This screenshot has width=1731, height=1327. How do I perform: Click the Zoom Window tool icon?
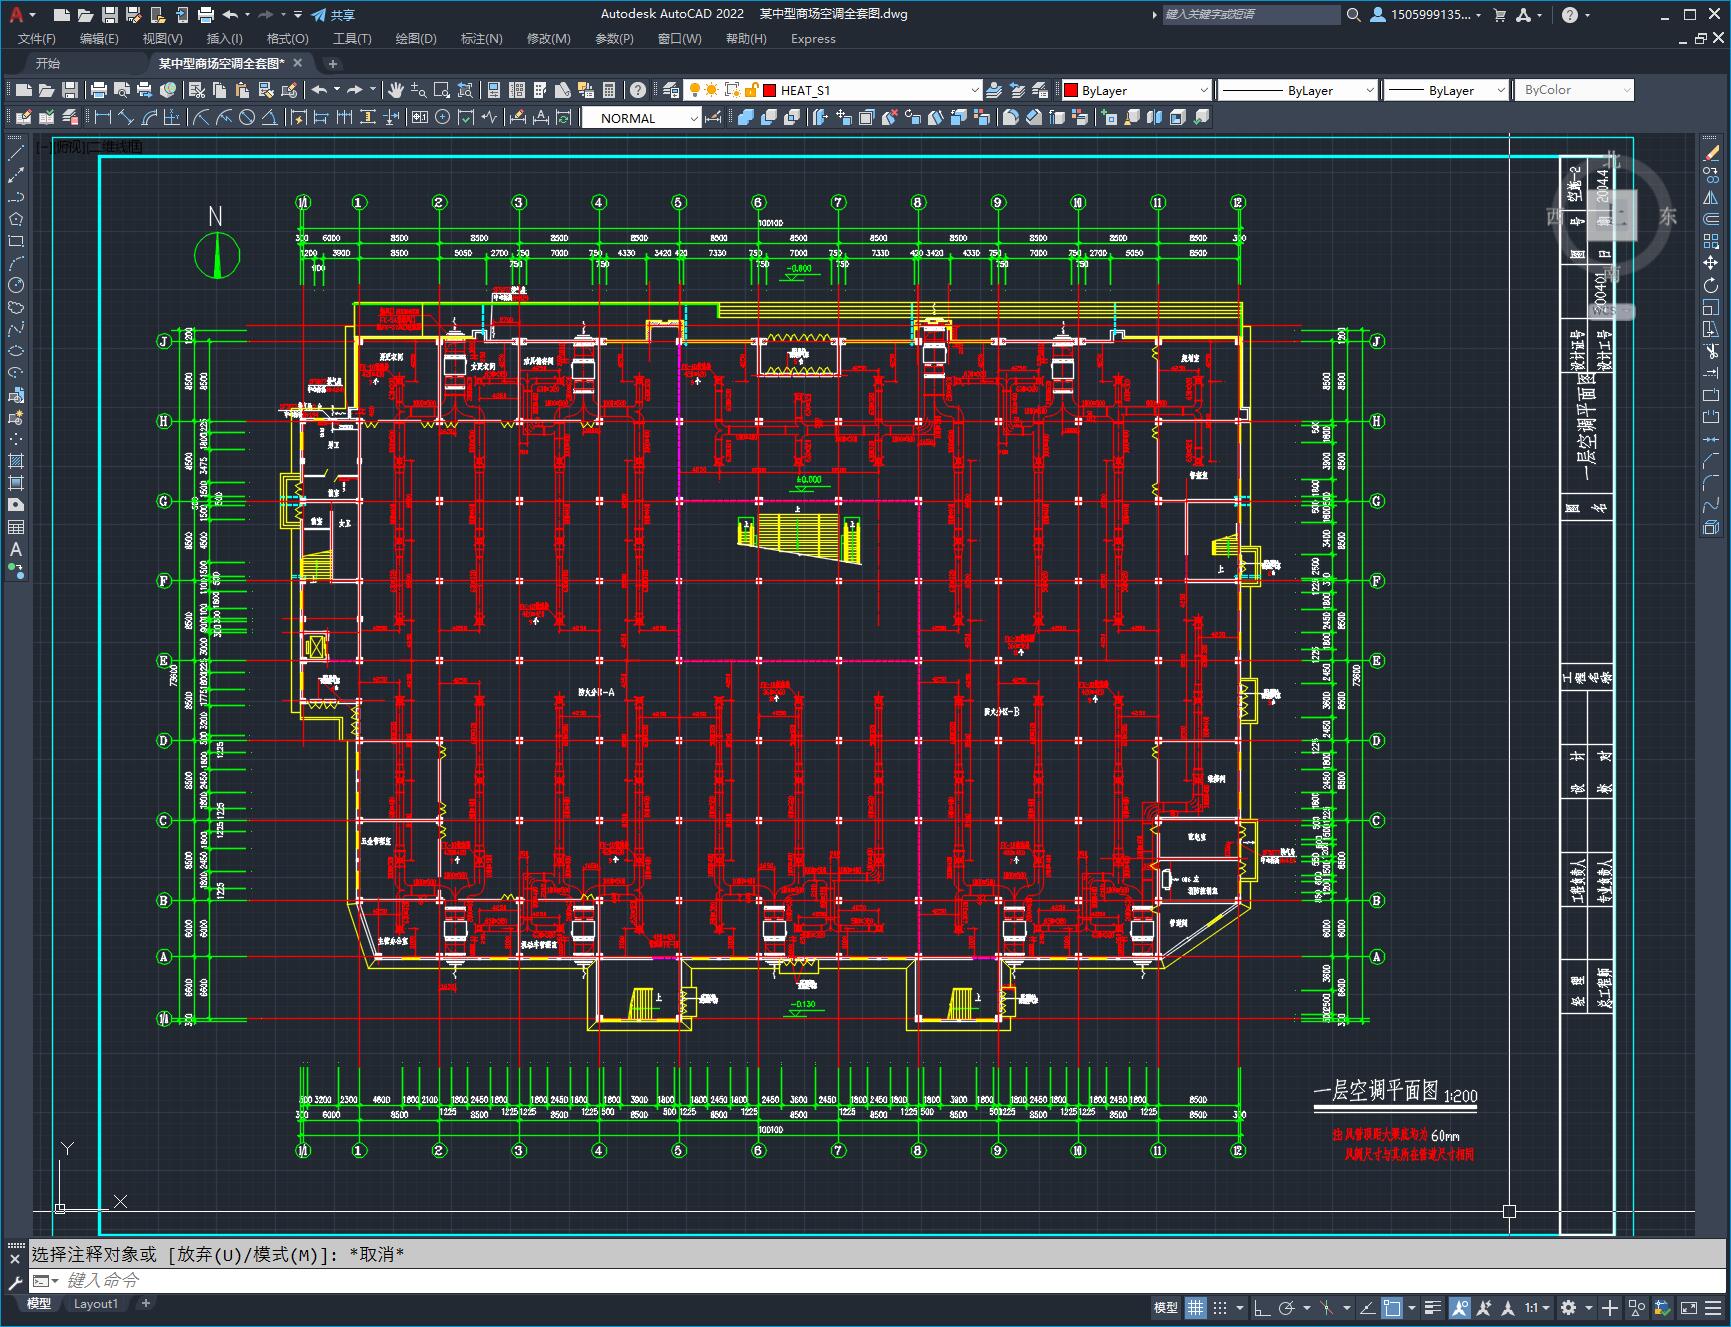442,90
